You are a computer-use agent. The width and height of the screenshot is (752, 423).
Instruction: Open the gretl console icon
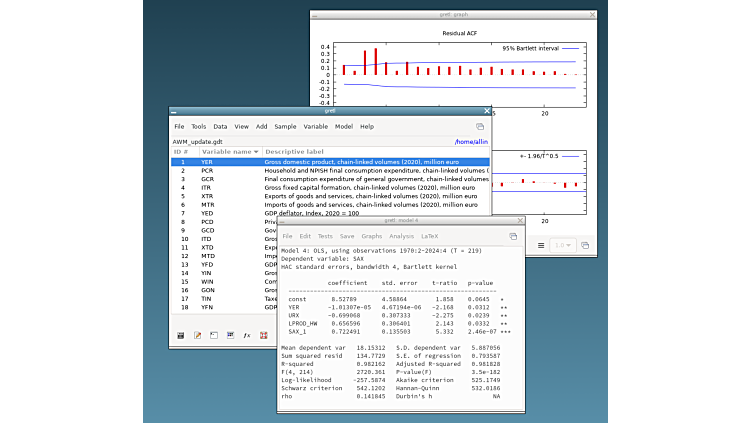(x=214, y=335)
